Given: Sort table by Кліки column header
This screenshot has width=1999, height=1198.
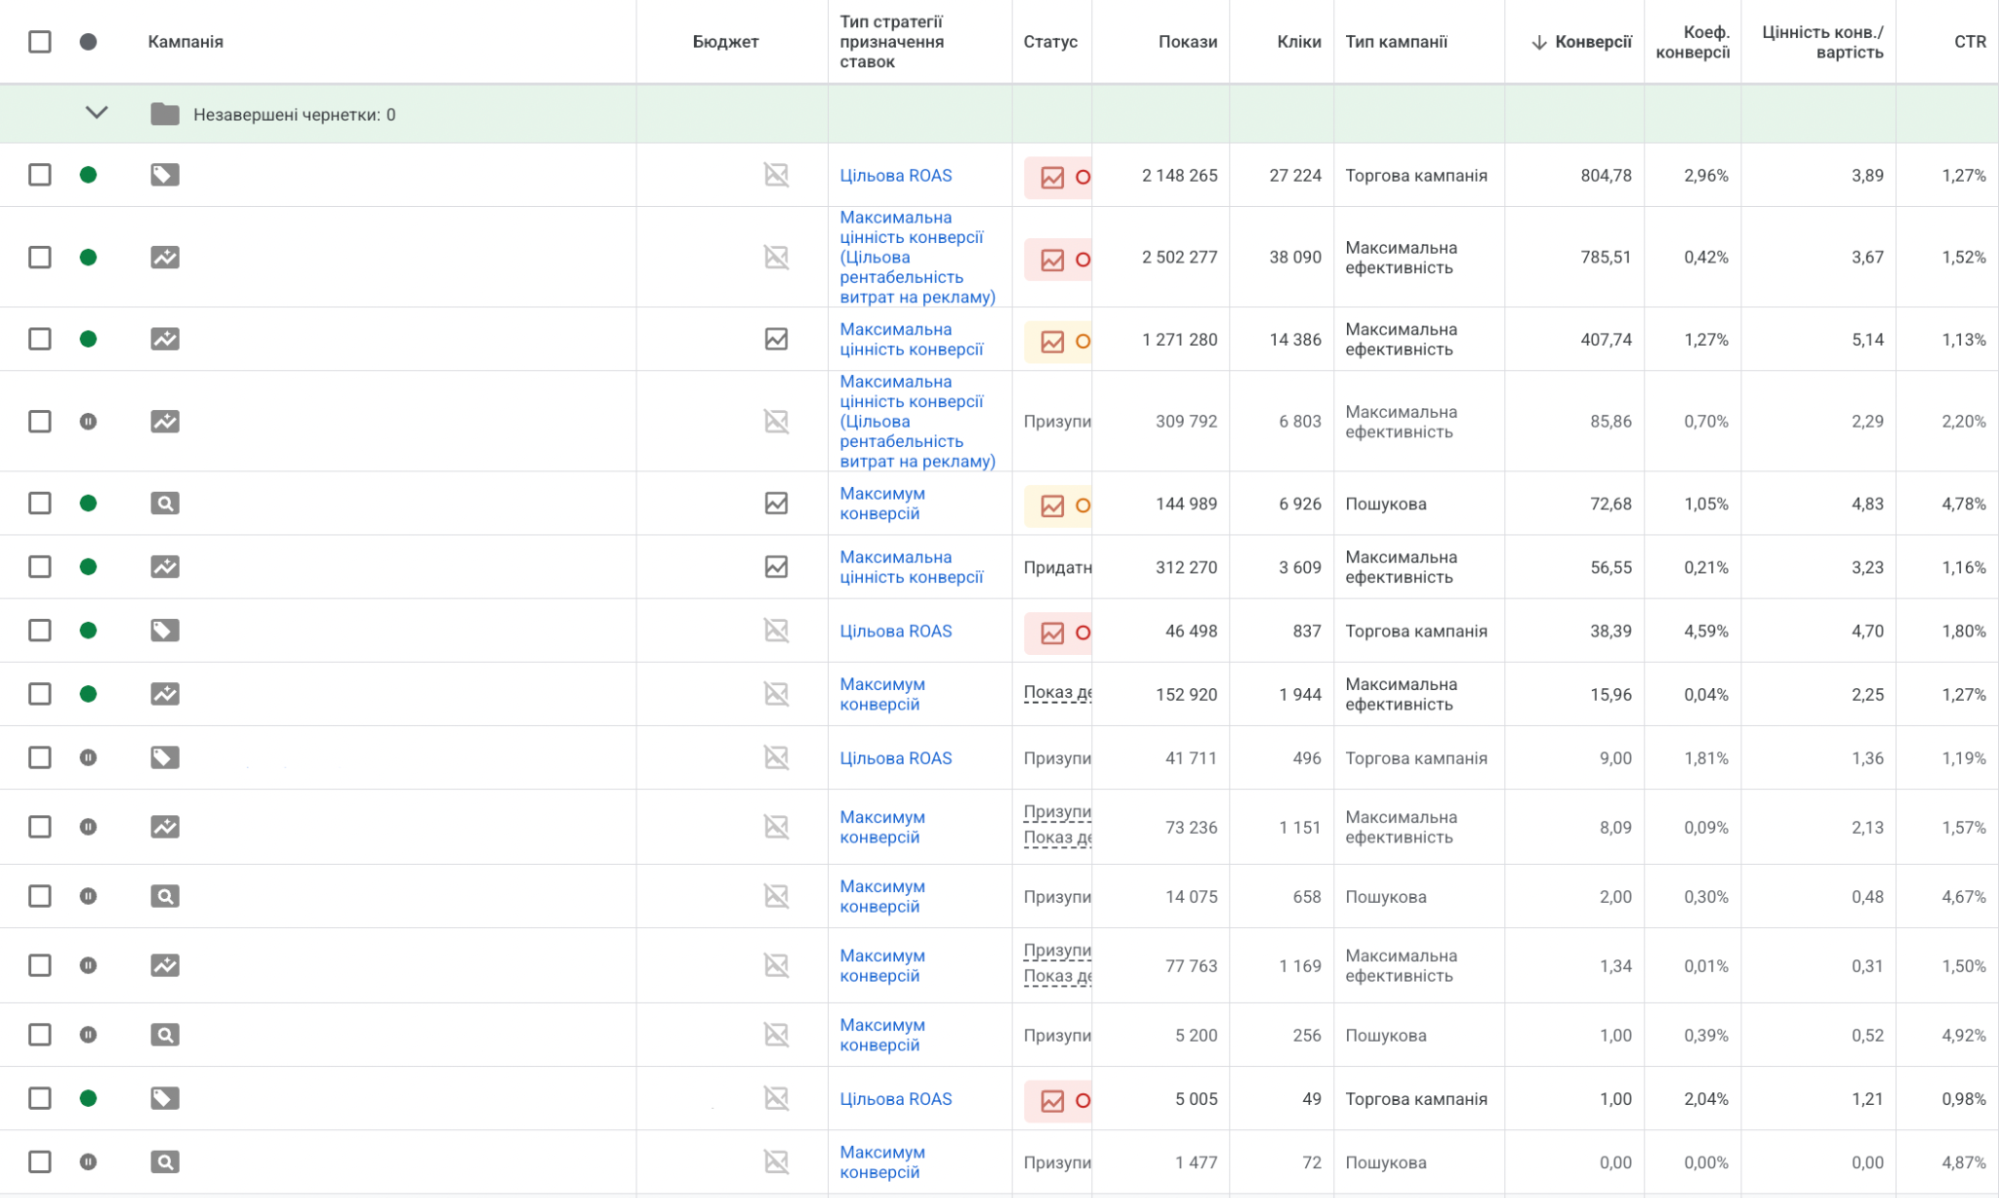Looking at the screenshot, I should 1298,42.
